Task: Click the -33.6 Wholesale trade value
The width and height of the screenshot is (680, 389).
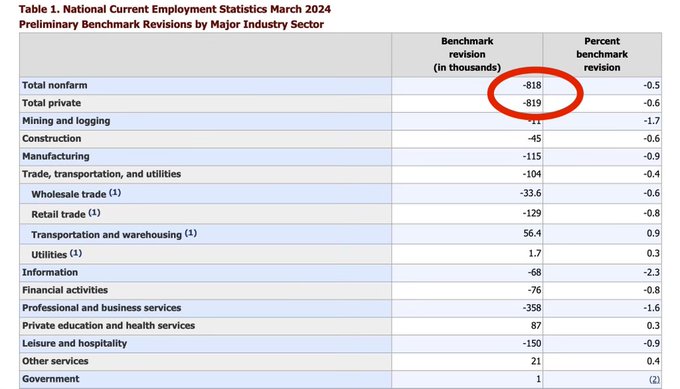Action: point(530,193)
